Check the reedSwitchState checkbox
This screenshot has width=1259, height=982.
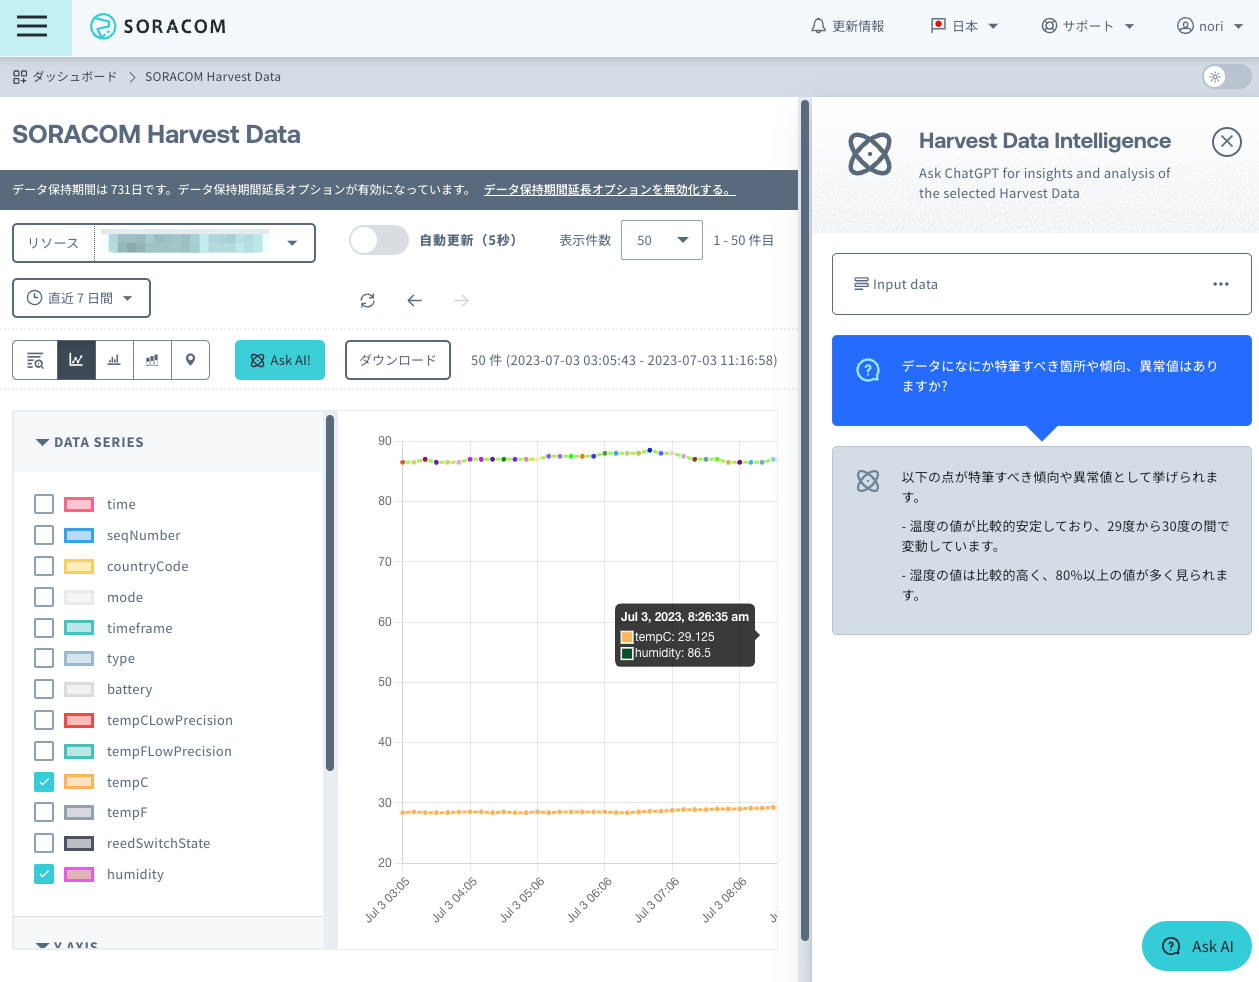44,843
